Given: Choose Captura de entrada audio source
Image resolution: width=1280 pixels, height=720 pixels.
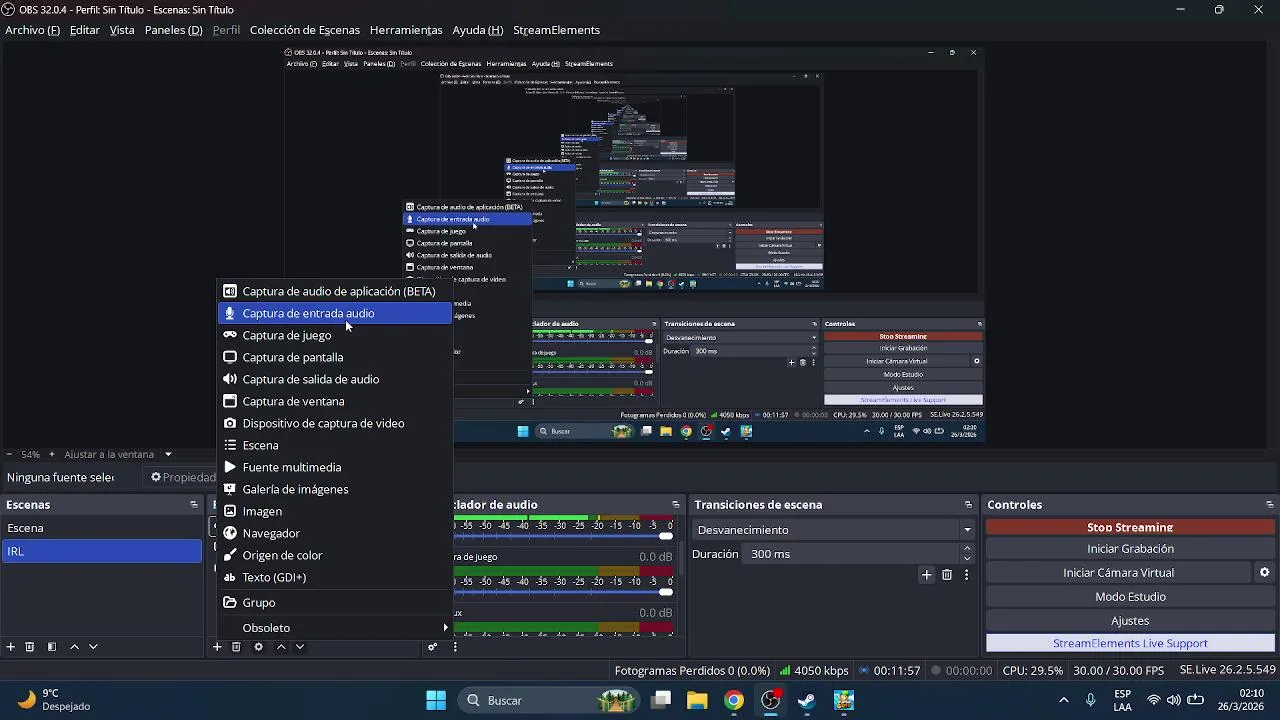Looking at the screenshot, I should [334, 313].
